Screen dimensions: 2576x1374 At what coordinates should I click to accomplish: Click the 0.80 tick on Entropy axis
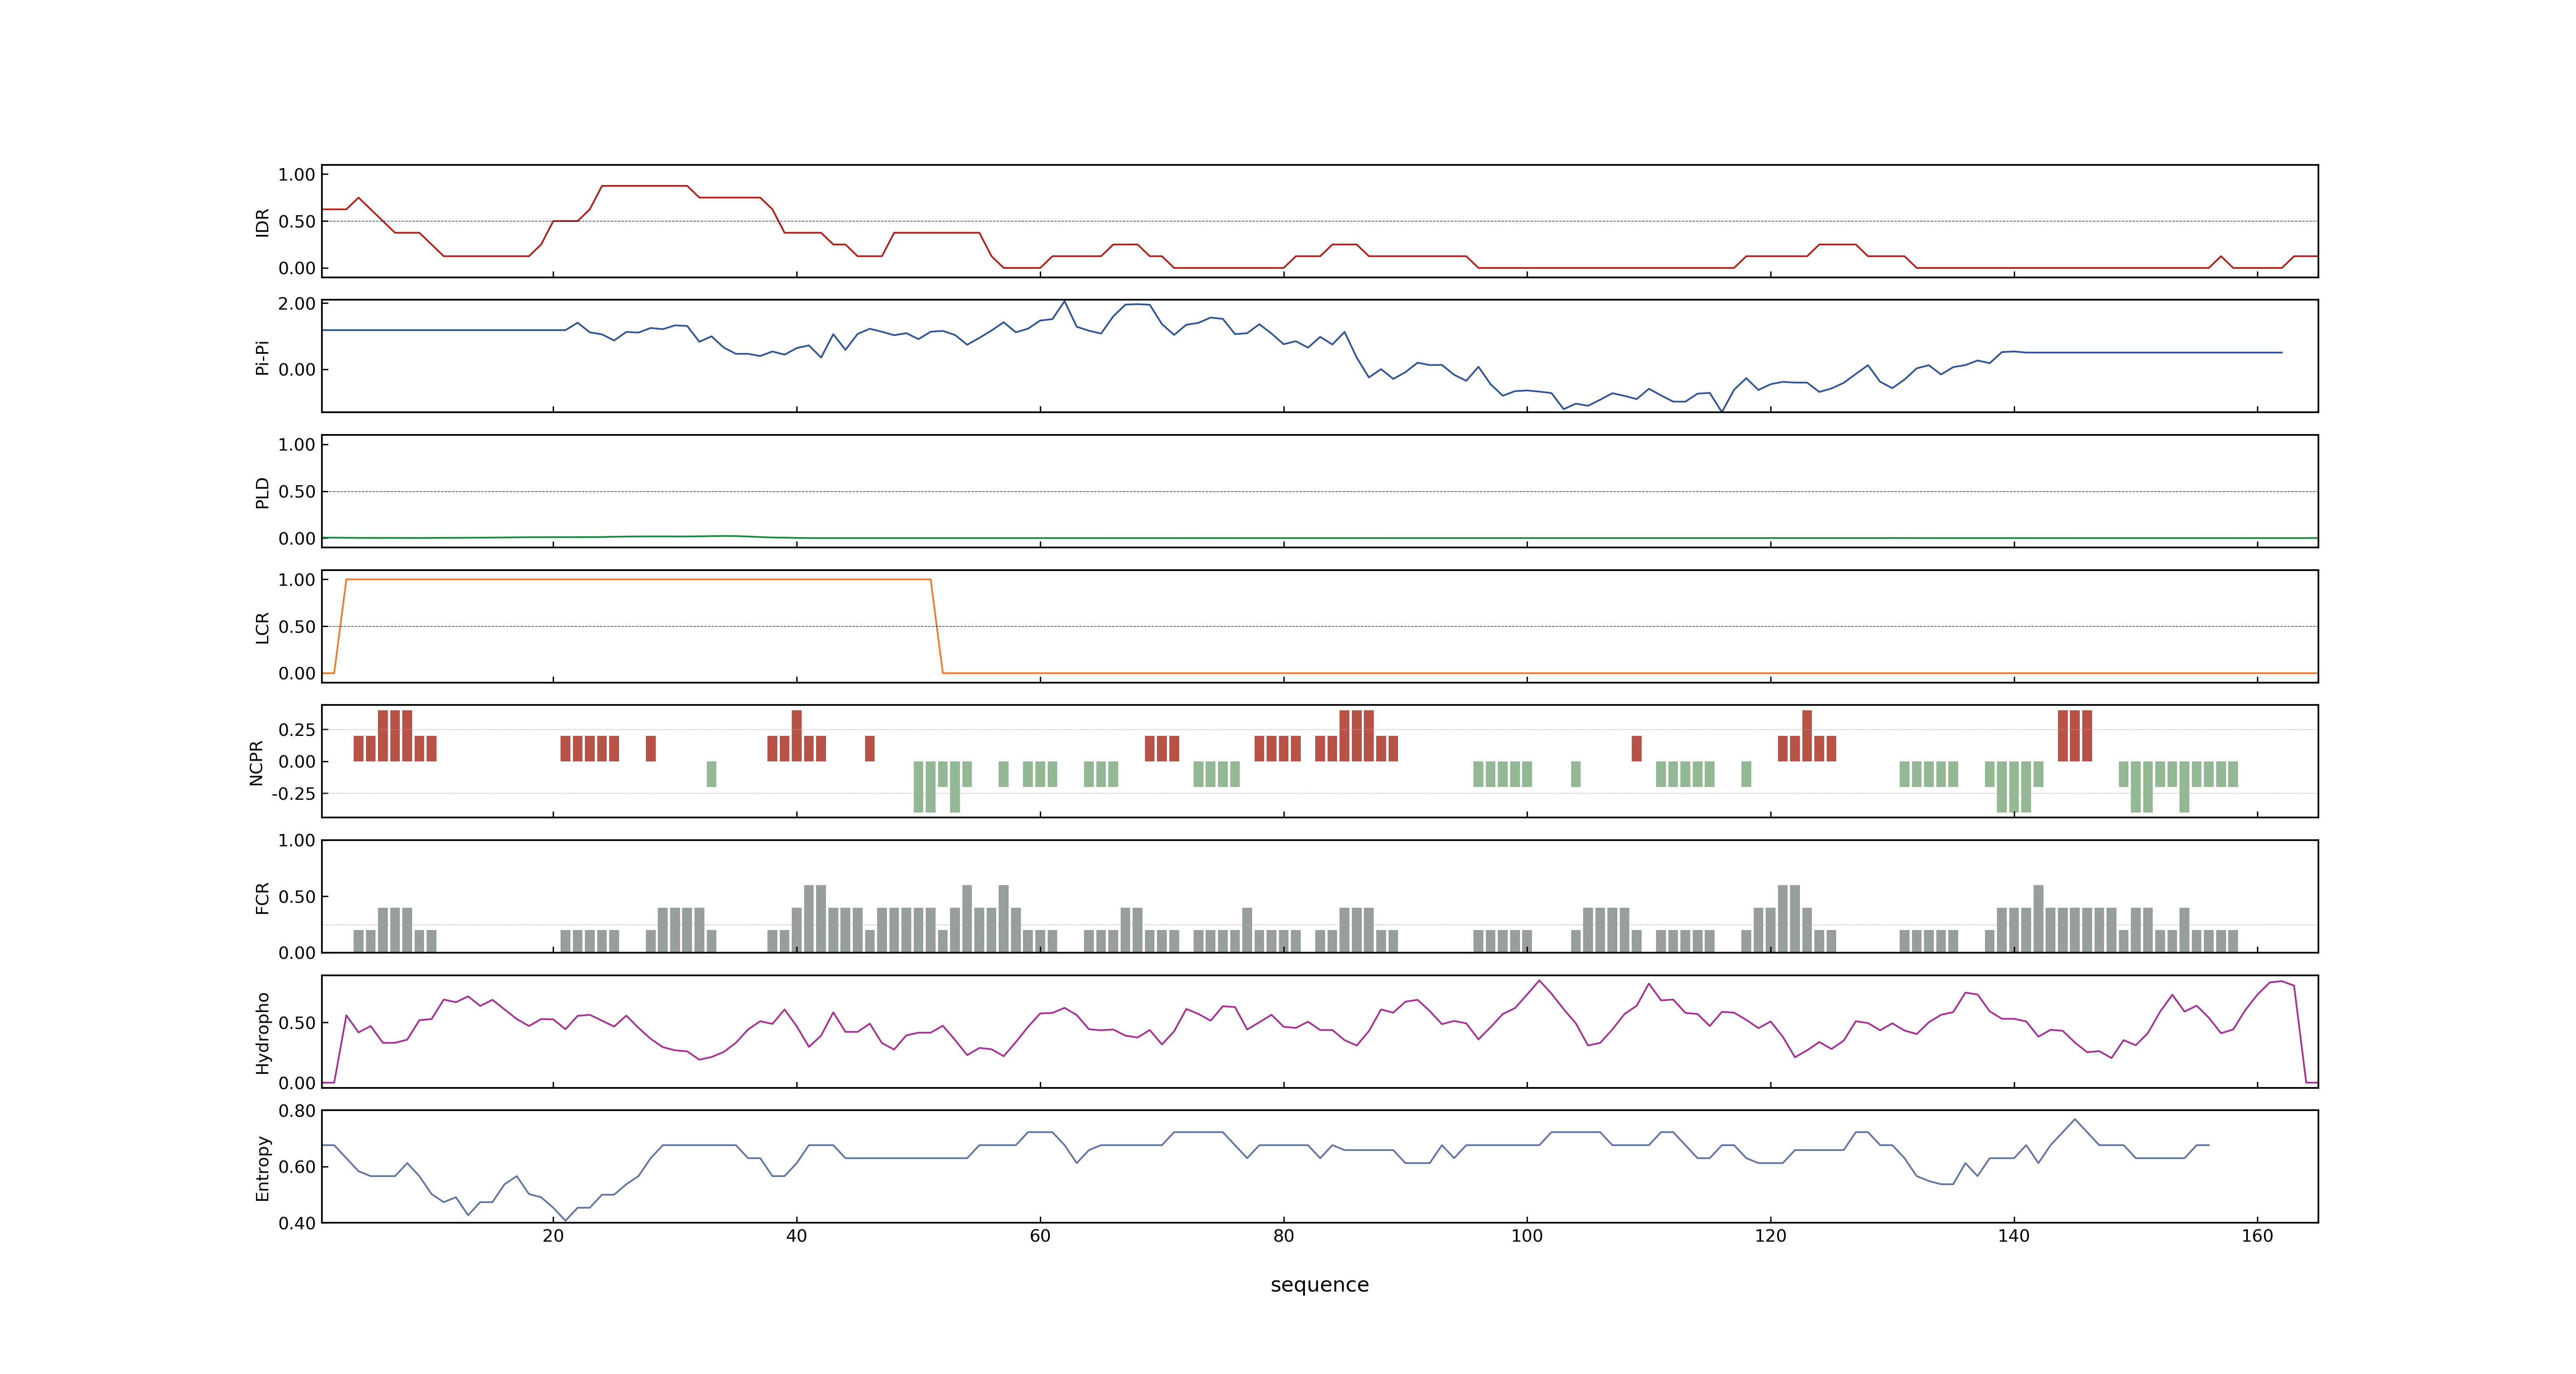pos(297,1110)
